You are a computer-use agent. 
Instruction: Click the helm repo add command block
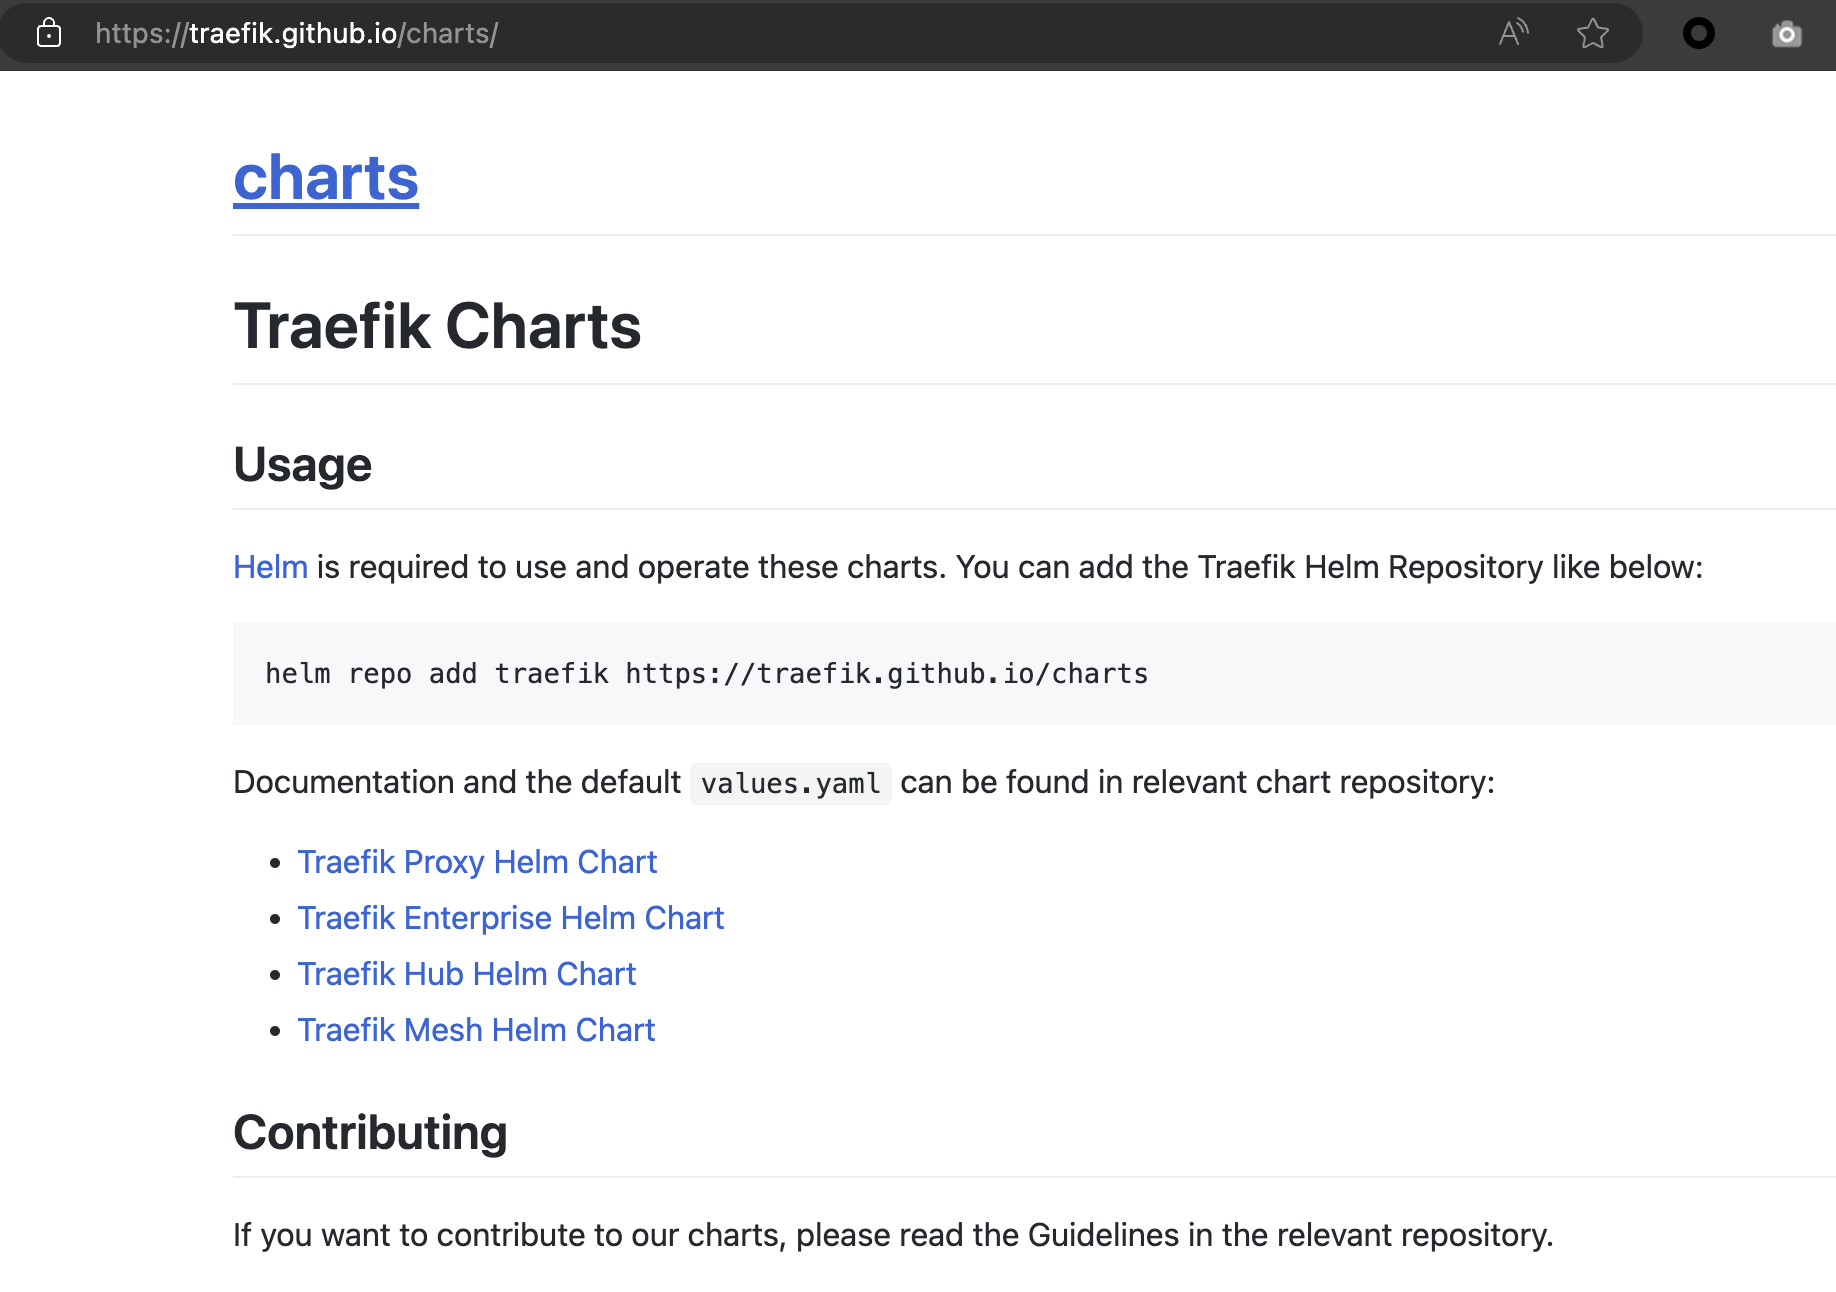point(706,674)
